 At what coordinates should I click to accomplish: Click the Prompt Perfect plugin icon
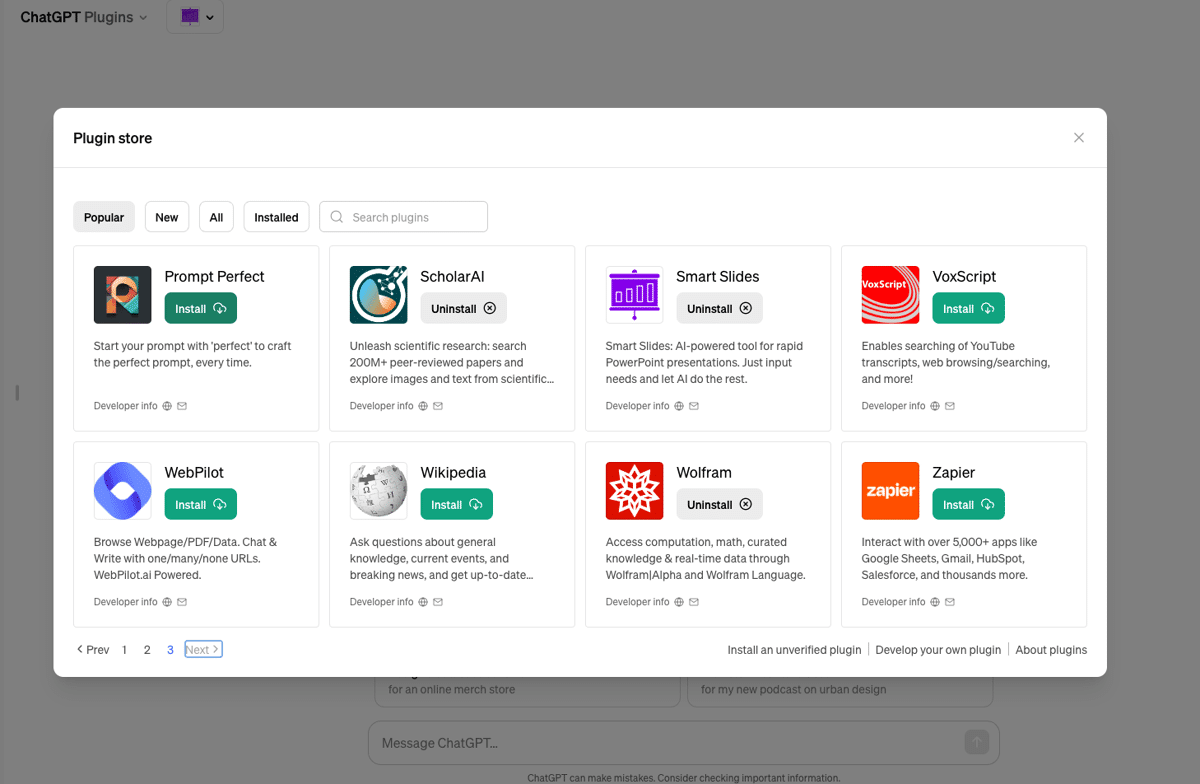(x=122, y=294)
